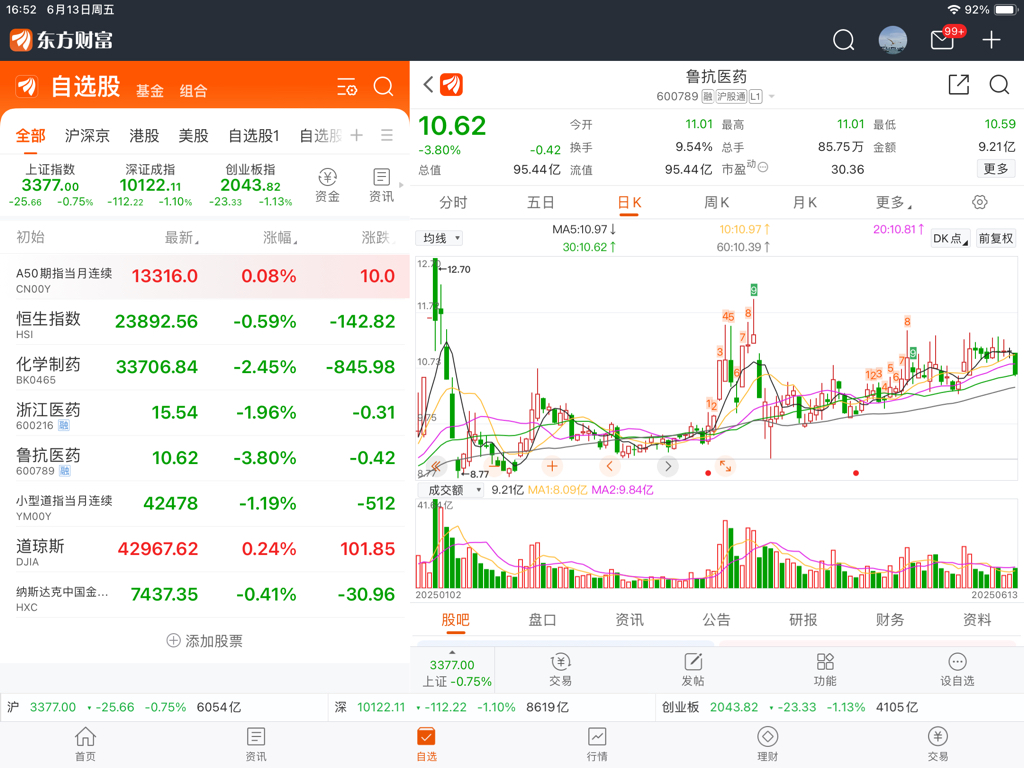Image resolution: width=1024 pixels, height=768 pixels.
Task: Open the user profile avatar
Action: (892, 40)
